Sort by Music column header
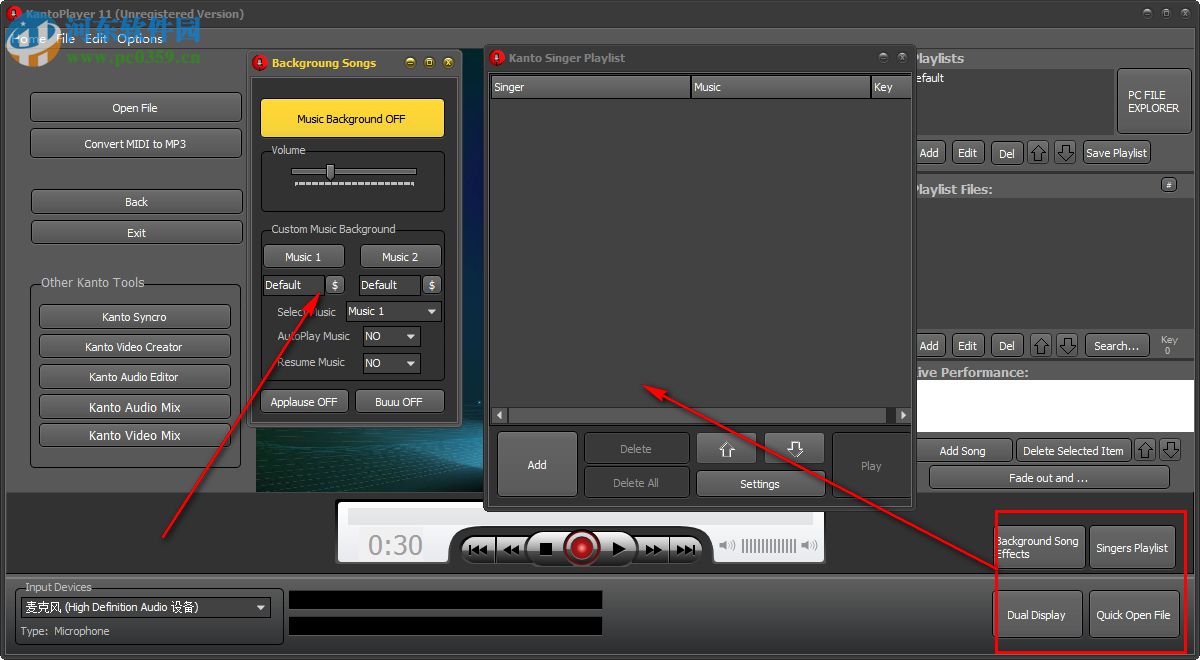The width and height of the screenshot is (1200, 660). tap(780, 87)
